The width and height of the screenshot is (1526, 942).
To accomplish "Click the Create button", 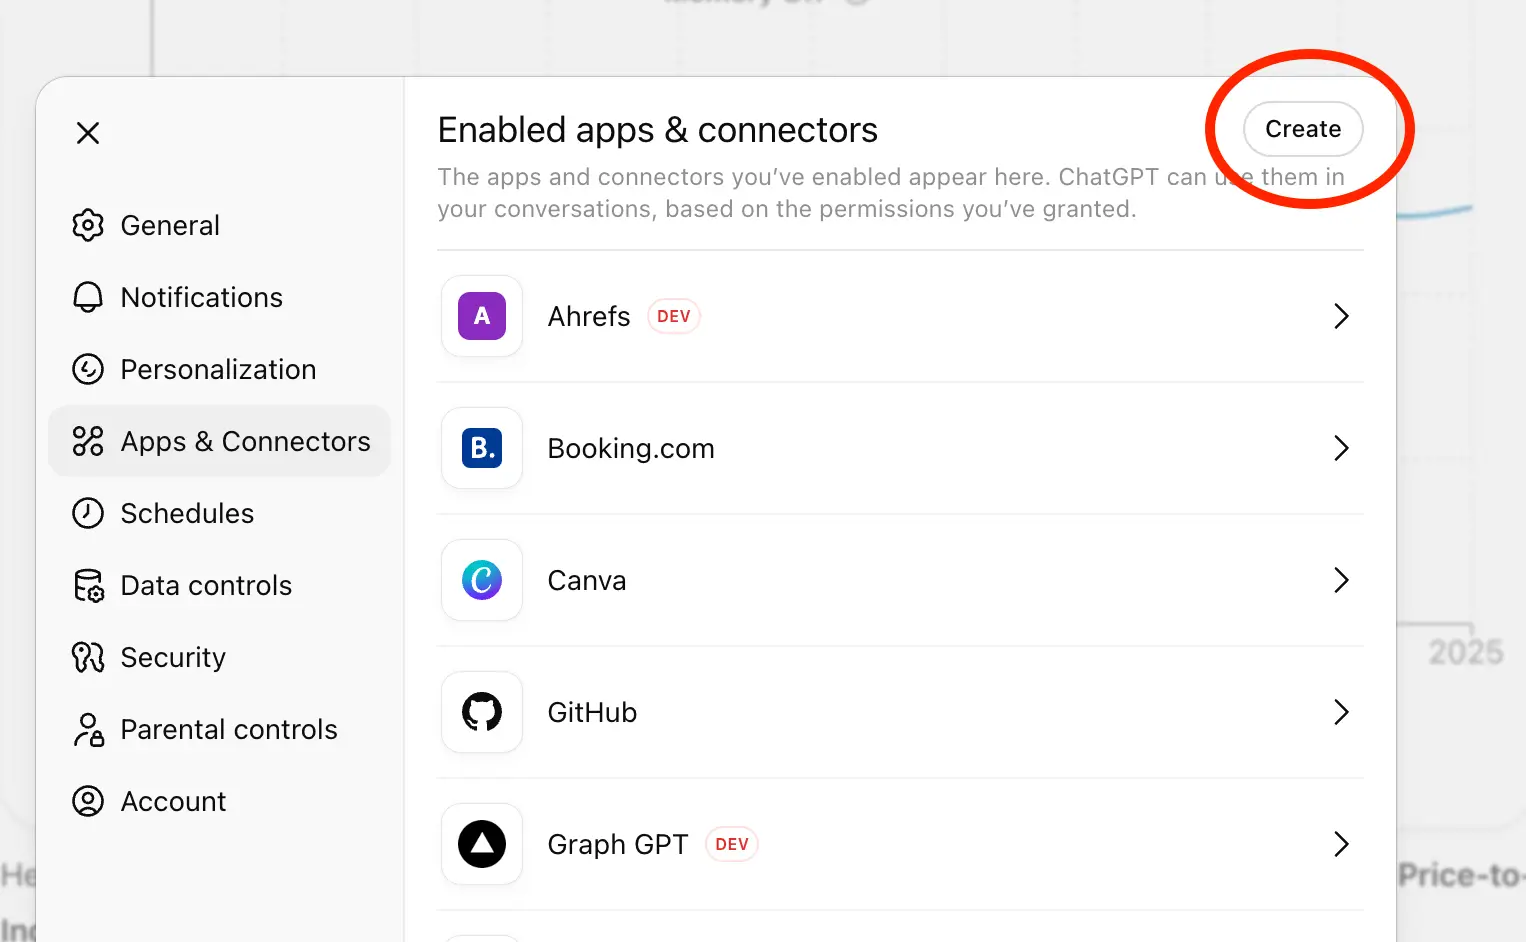I will pos(1302,129).
